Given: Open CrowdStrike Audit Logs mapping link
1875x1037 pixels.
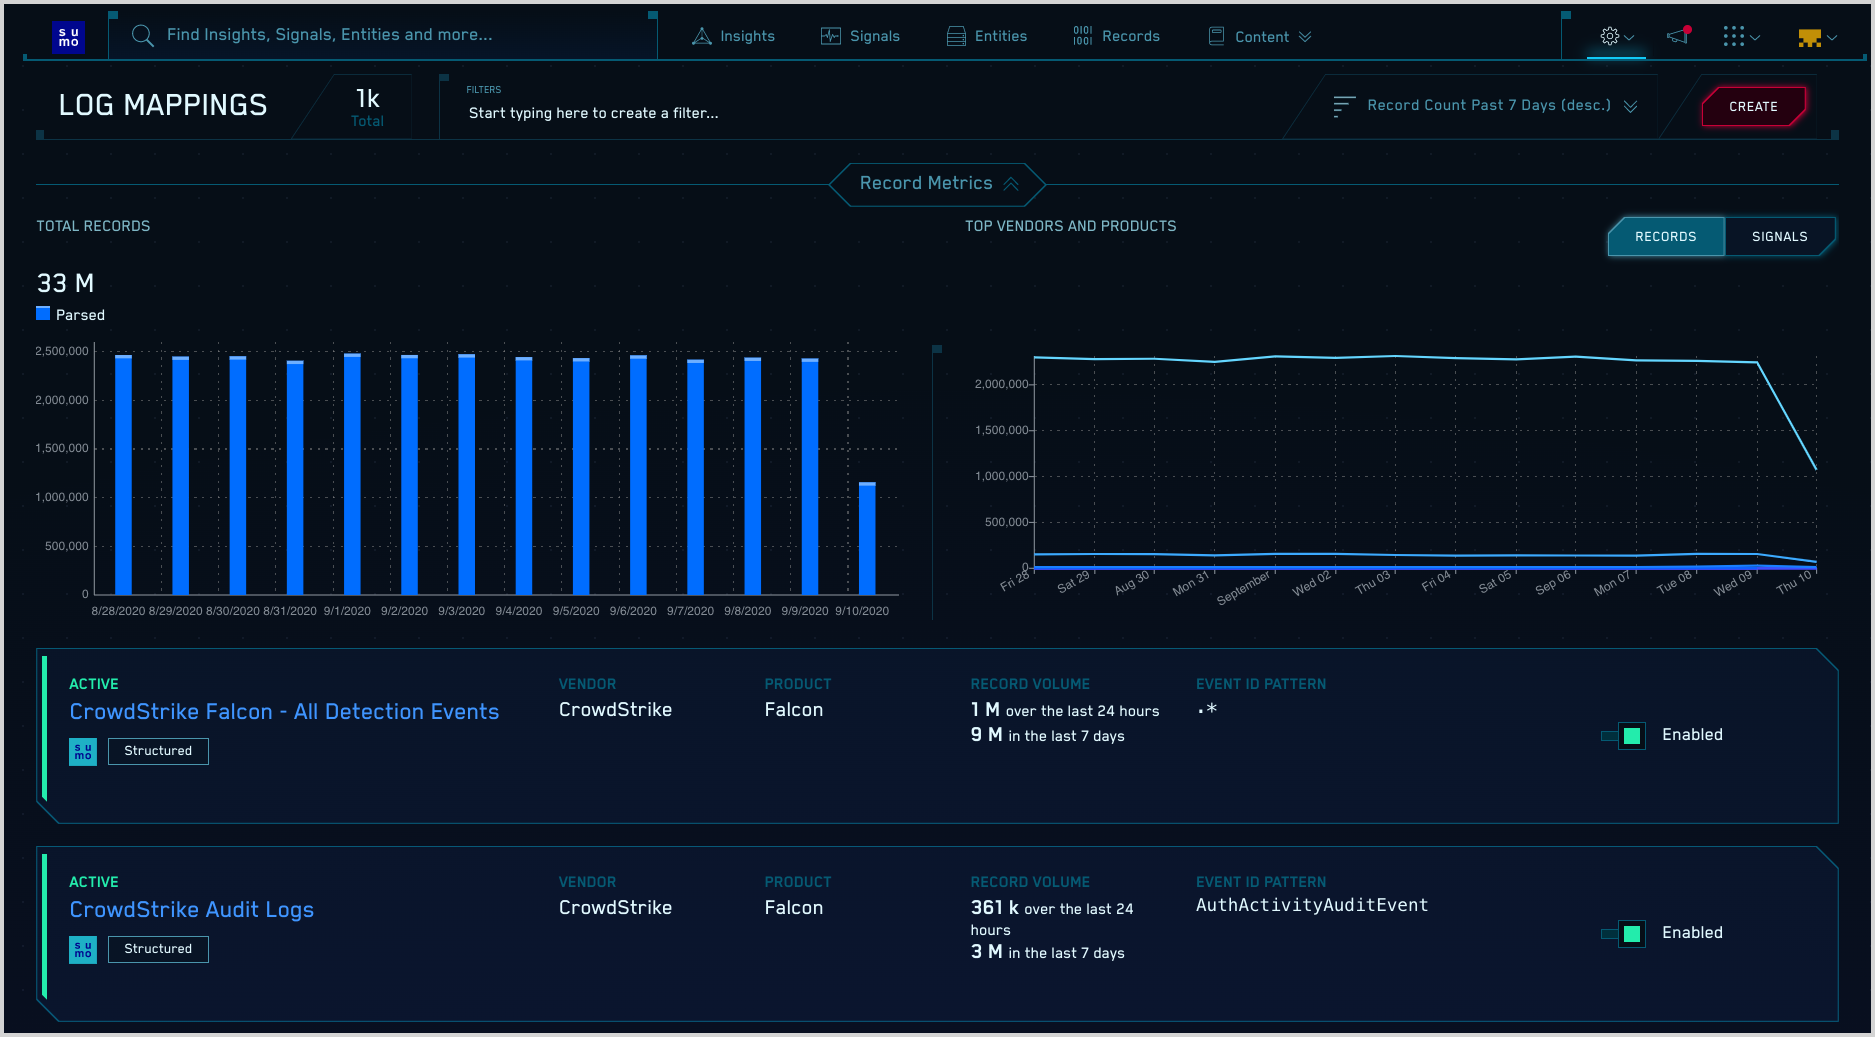Looking at the screenshot, I should [191, 910].
